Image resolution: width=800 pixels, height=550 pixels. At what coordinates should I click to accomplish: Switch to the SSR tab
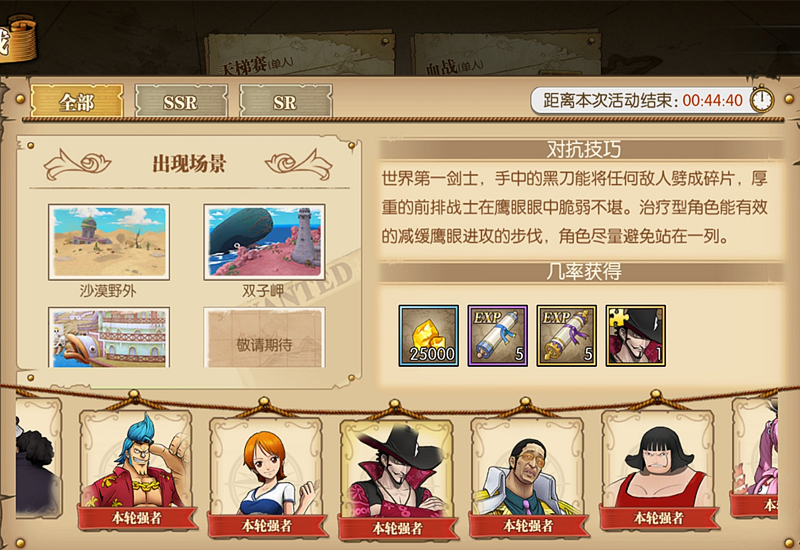(181, 101)
